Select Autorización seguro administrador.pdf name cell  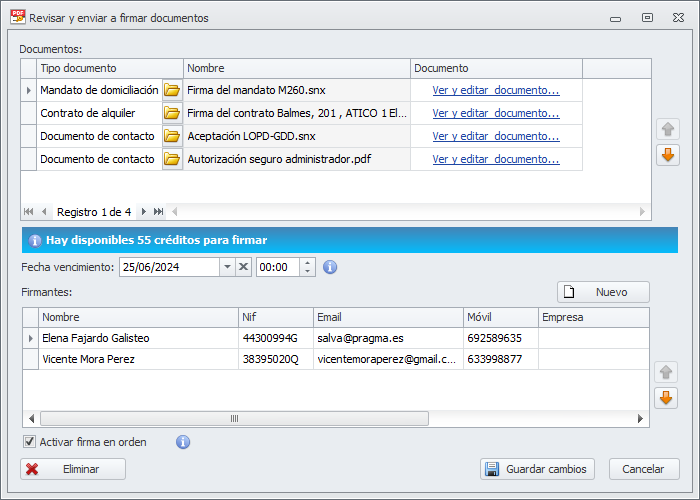[297, 159]
